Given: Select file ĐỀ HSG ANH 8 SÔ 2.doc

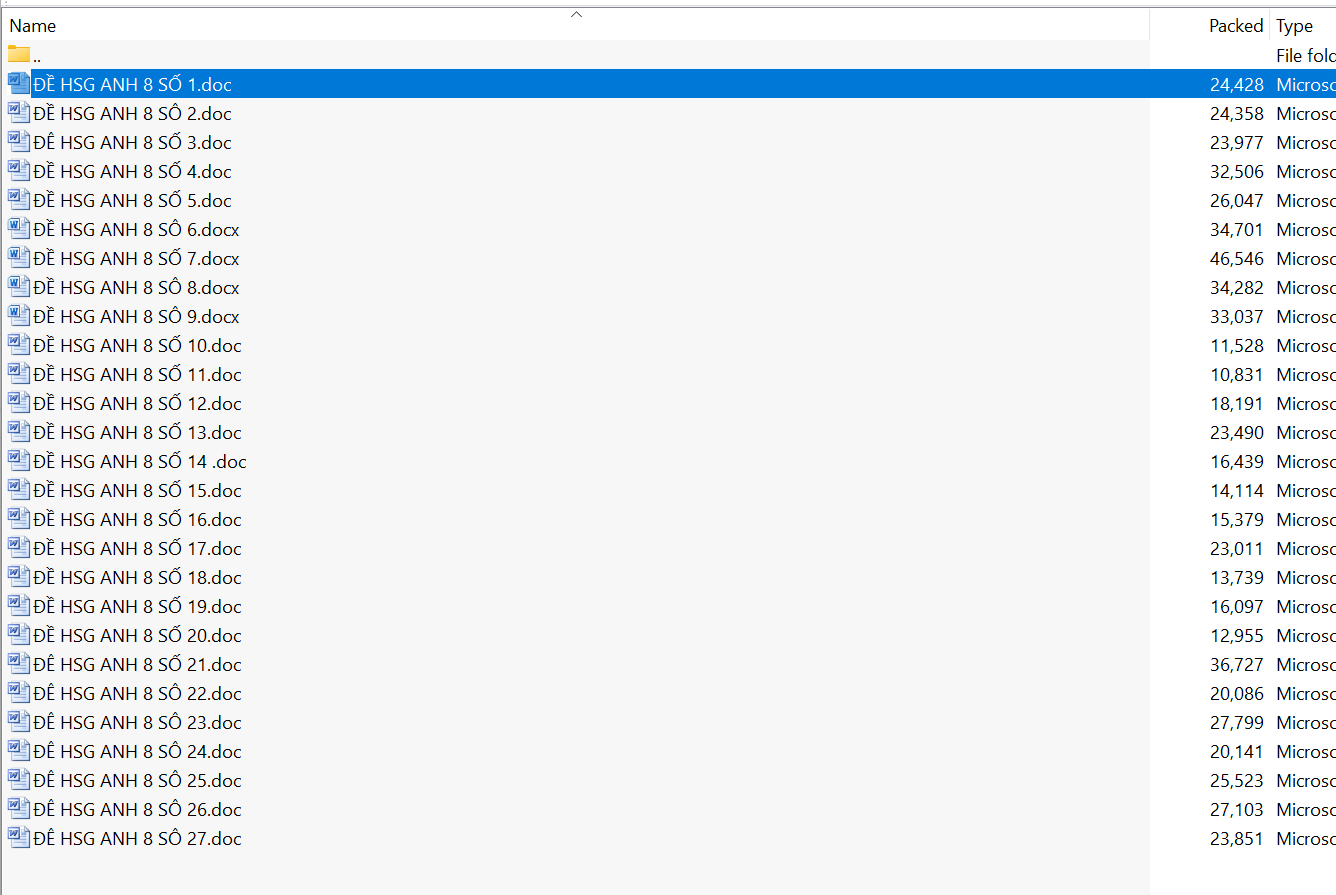Looking at the screenshot, I should pyautogui.click(x=132, y=114).
